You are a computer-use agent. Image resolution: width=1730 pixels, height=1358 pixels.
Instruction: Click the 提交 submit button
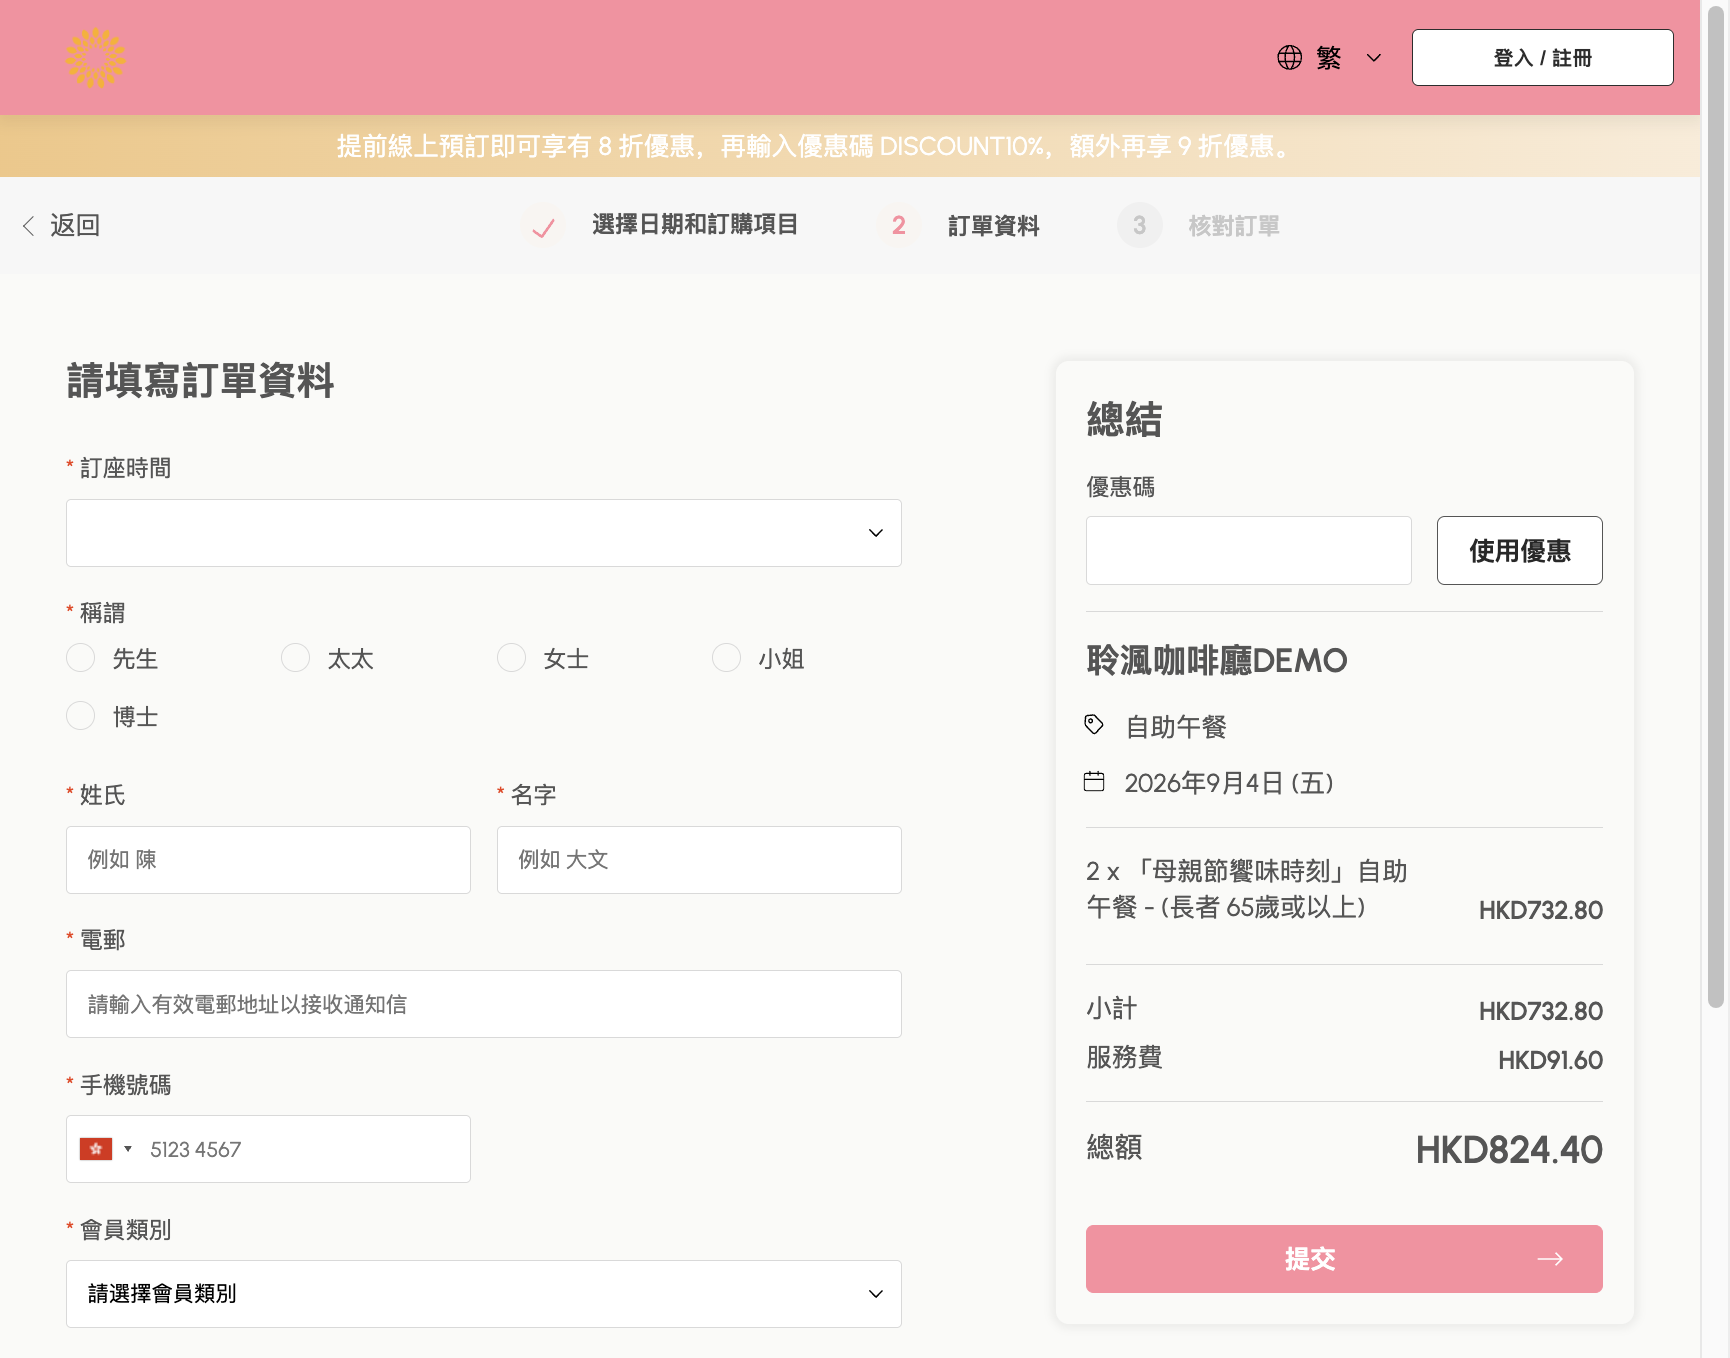coord(1344,1259)
